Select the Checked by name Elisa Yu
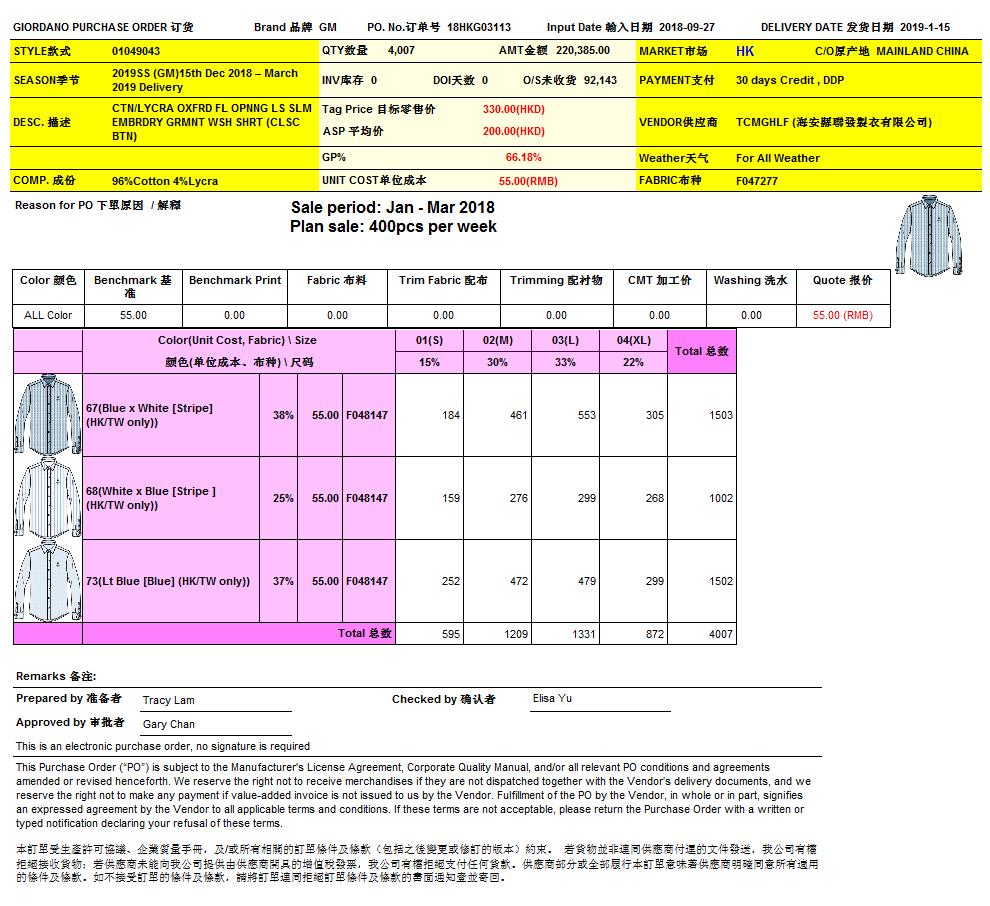Image resolution: width=990 pixels, height=906 pixels. (553, 699)
